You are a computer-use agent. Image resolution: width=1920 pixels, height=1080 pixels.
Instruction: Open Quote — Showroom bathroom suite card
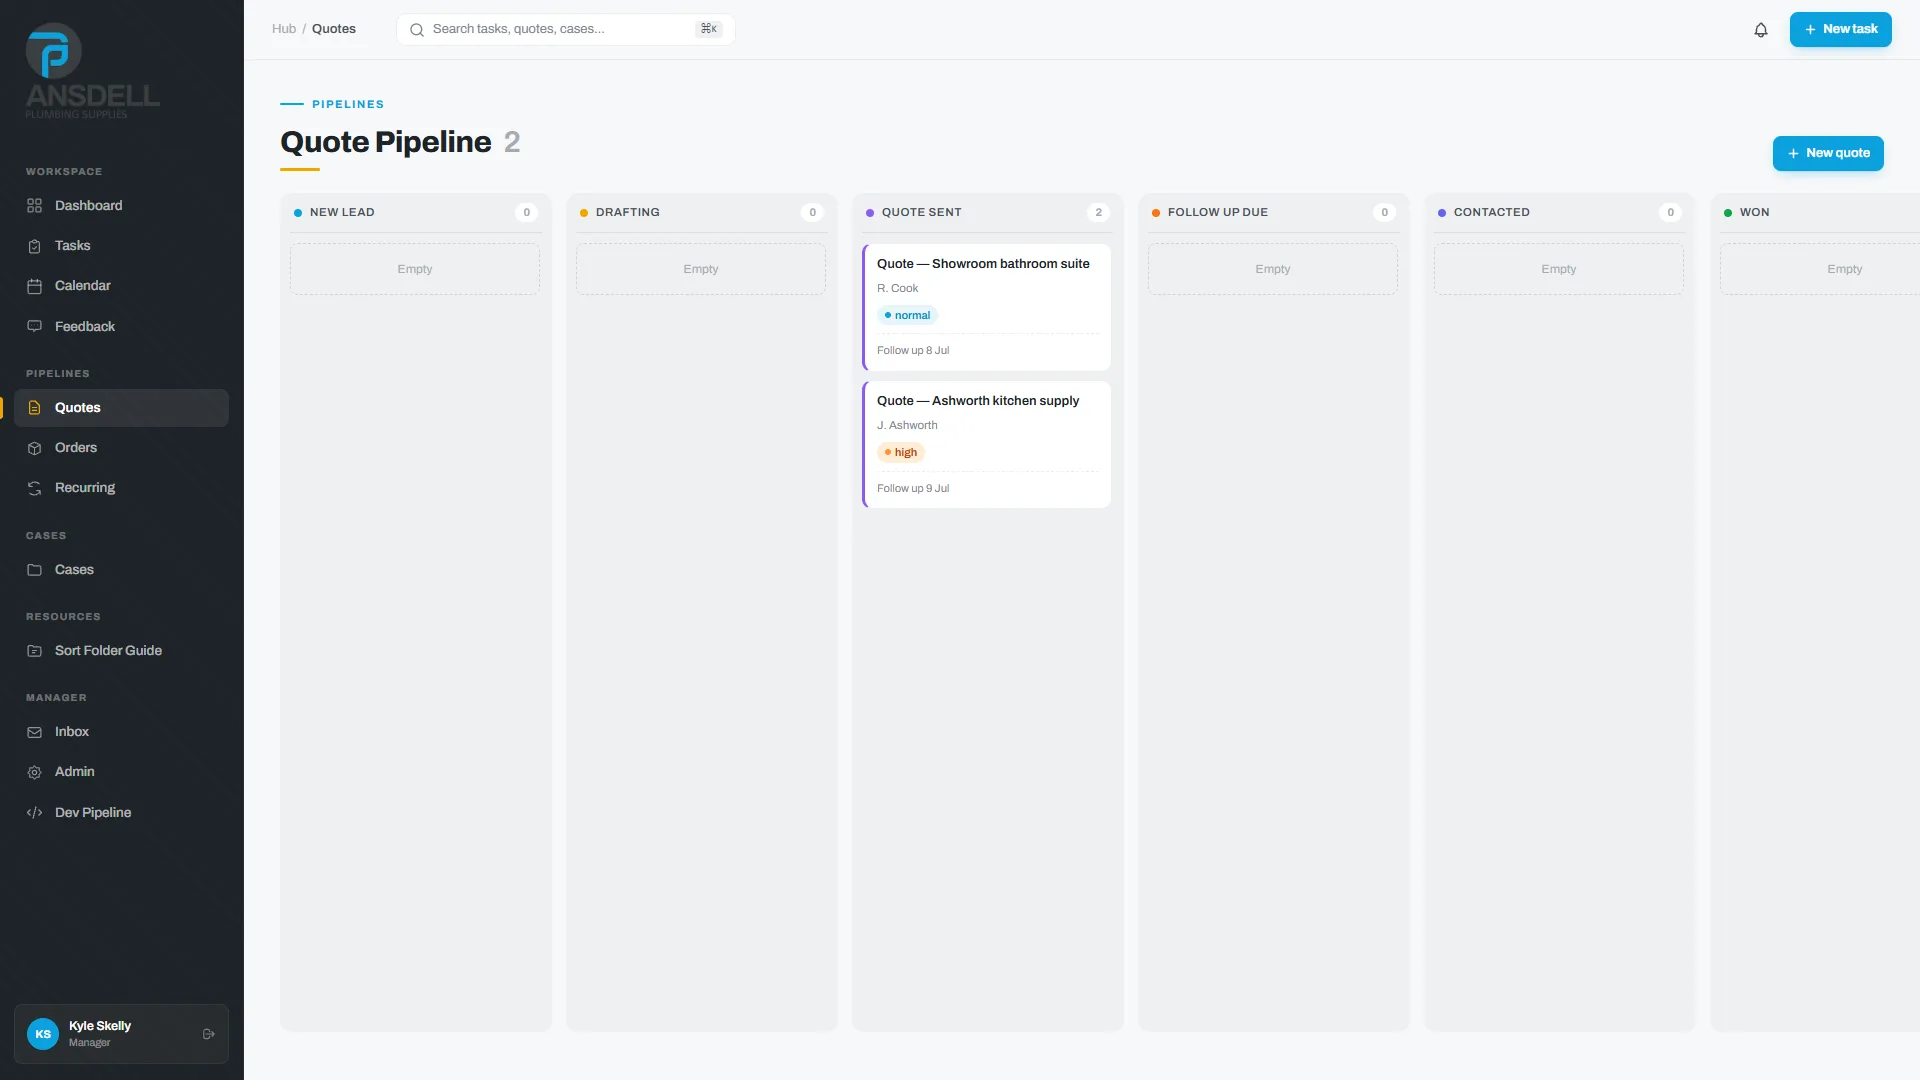987,307
